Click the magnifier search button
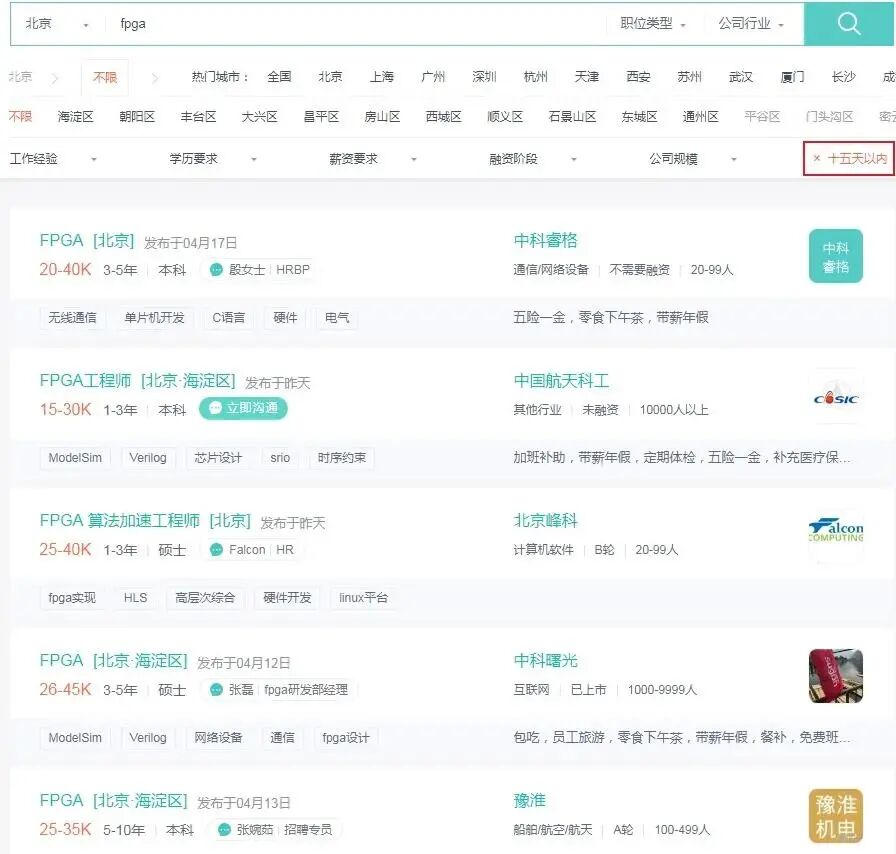Viewport: 896px width, 854px height. click(x=849, y=23)
